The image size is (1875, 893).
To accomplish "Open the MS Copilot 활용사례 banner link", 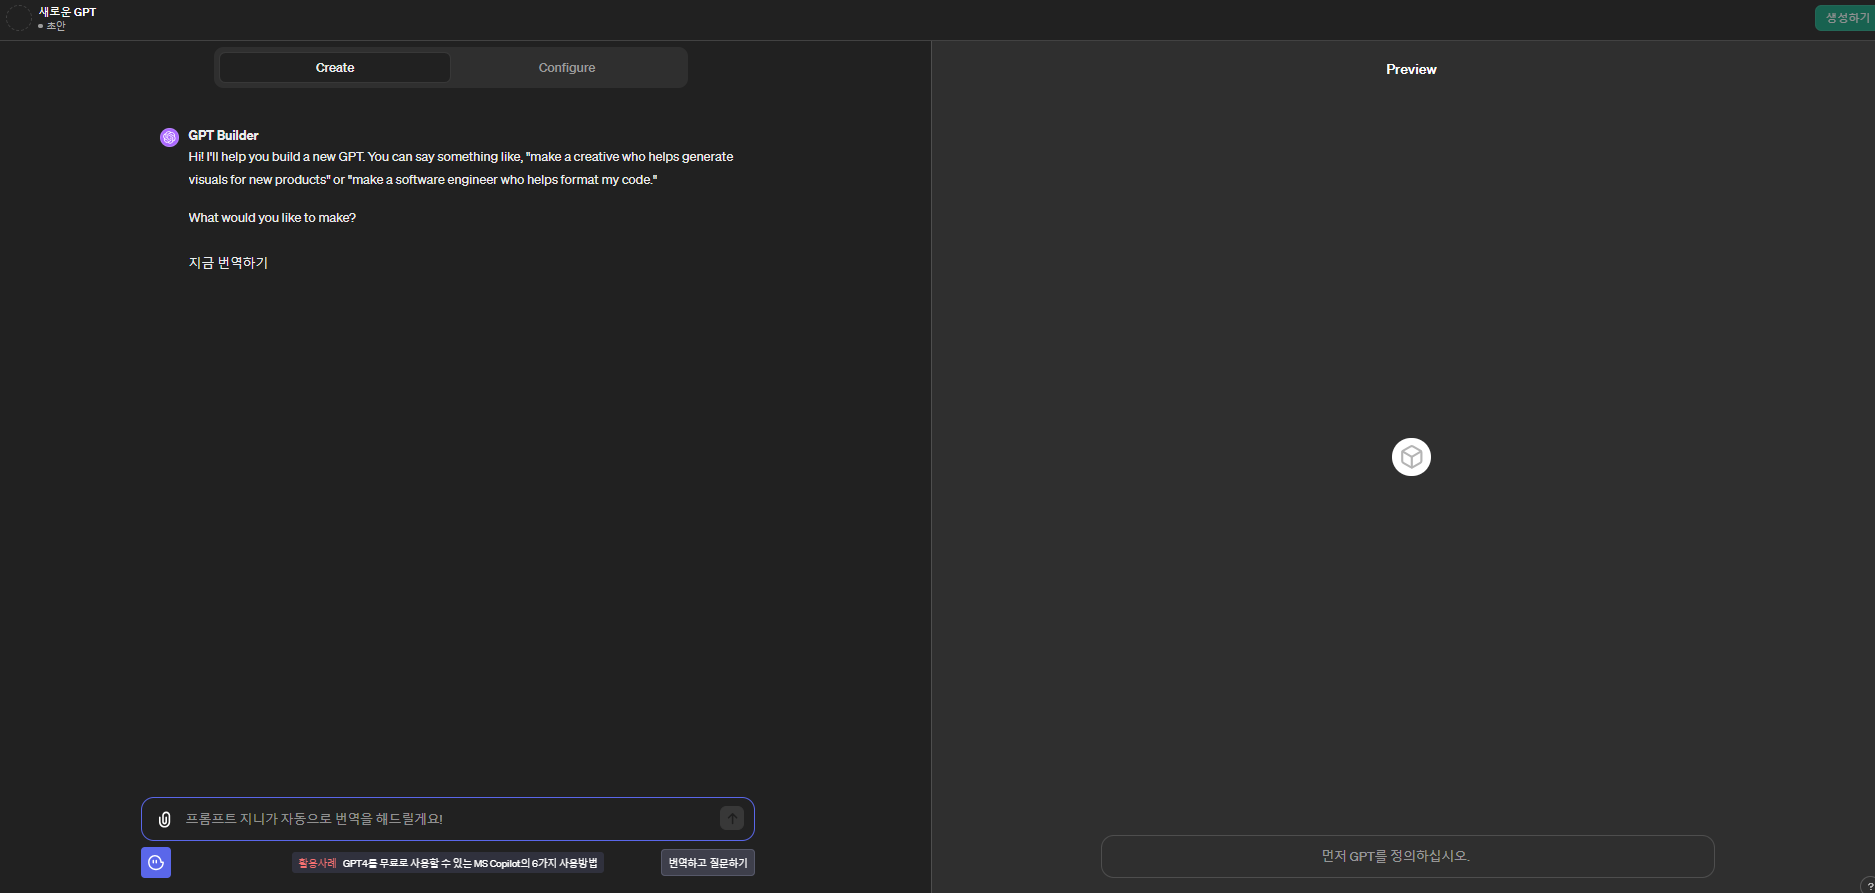I will pos(448,863).
